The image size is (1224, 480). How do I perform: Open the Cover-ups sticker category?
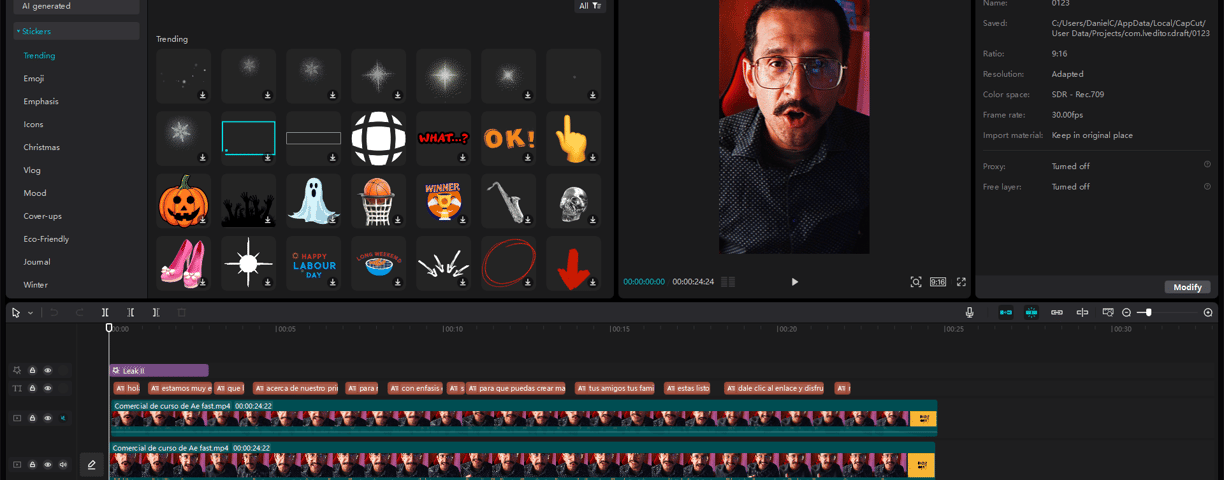pos(43,216)
